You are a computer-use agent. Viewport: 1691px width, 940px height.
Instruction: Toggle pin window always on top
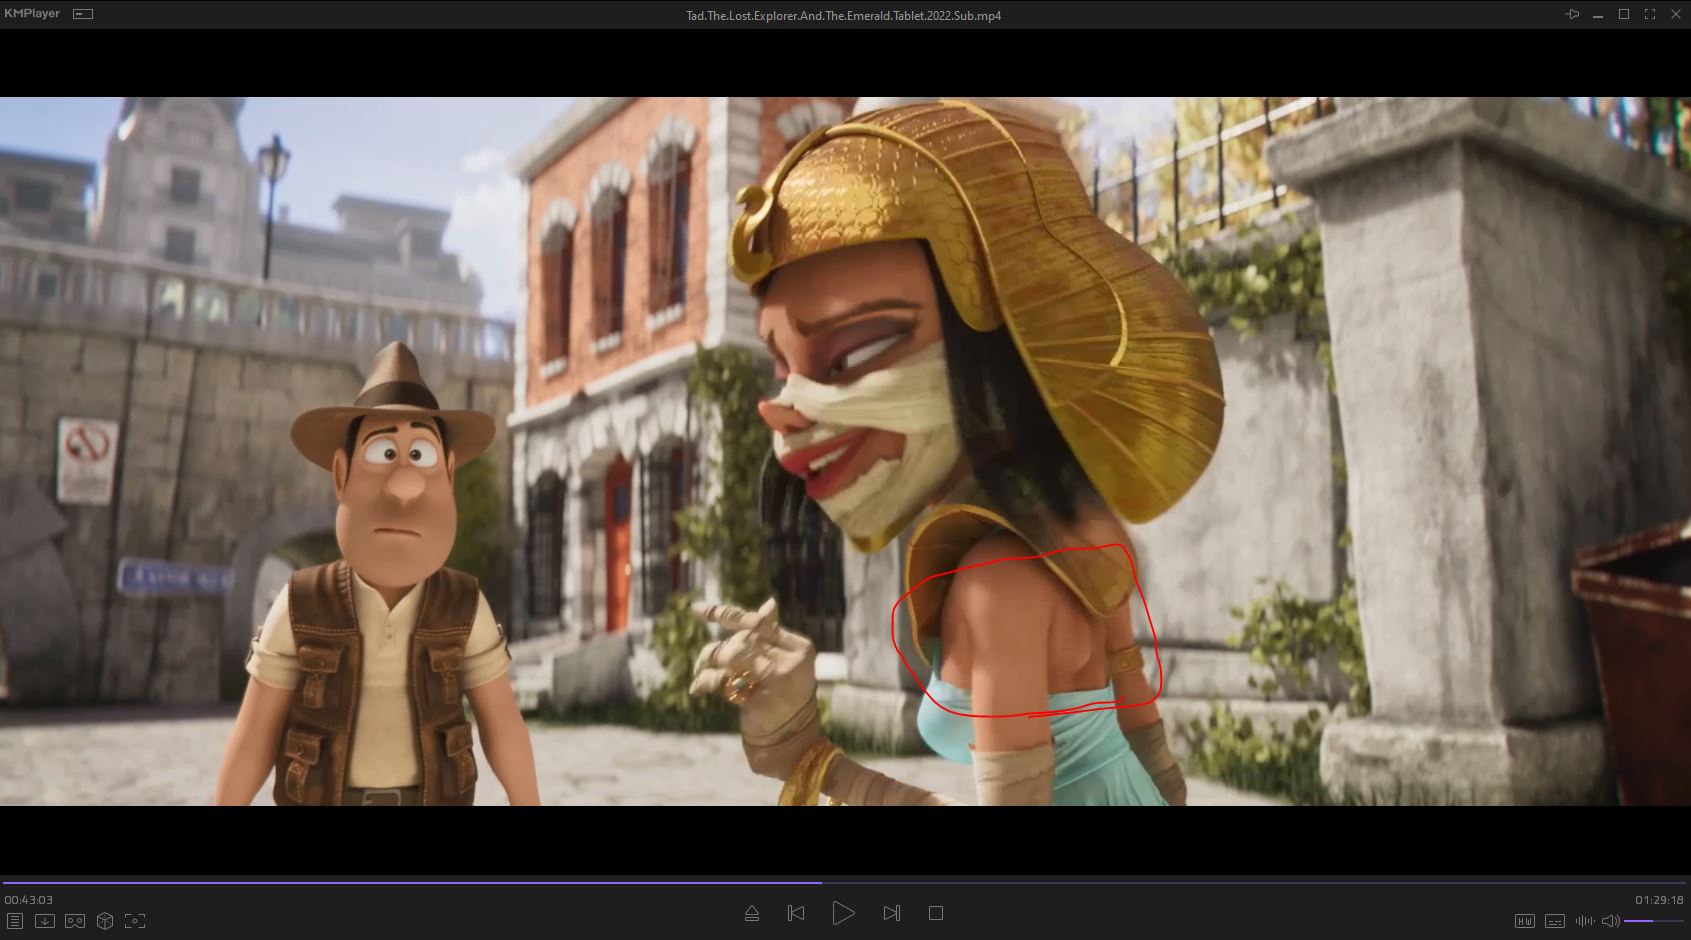tap(1572, 14)
